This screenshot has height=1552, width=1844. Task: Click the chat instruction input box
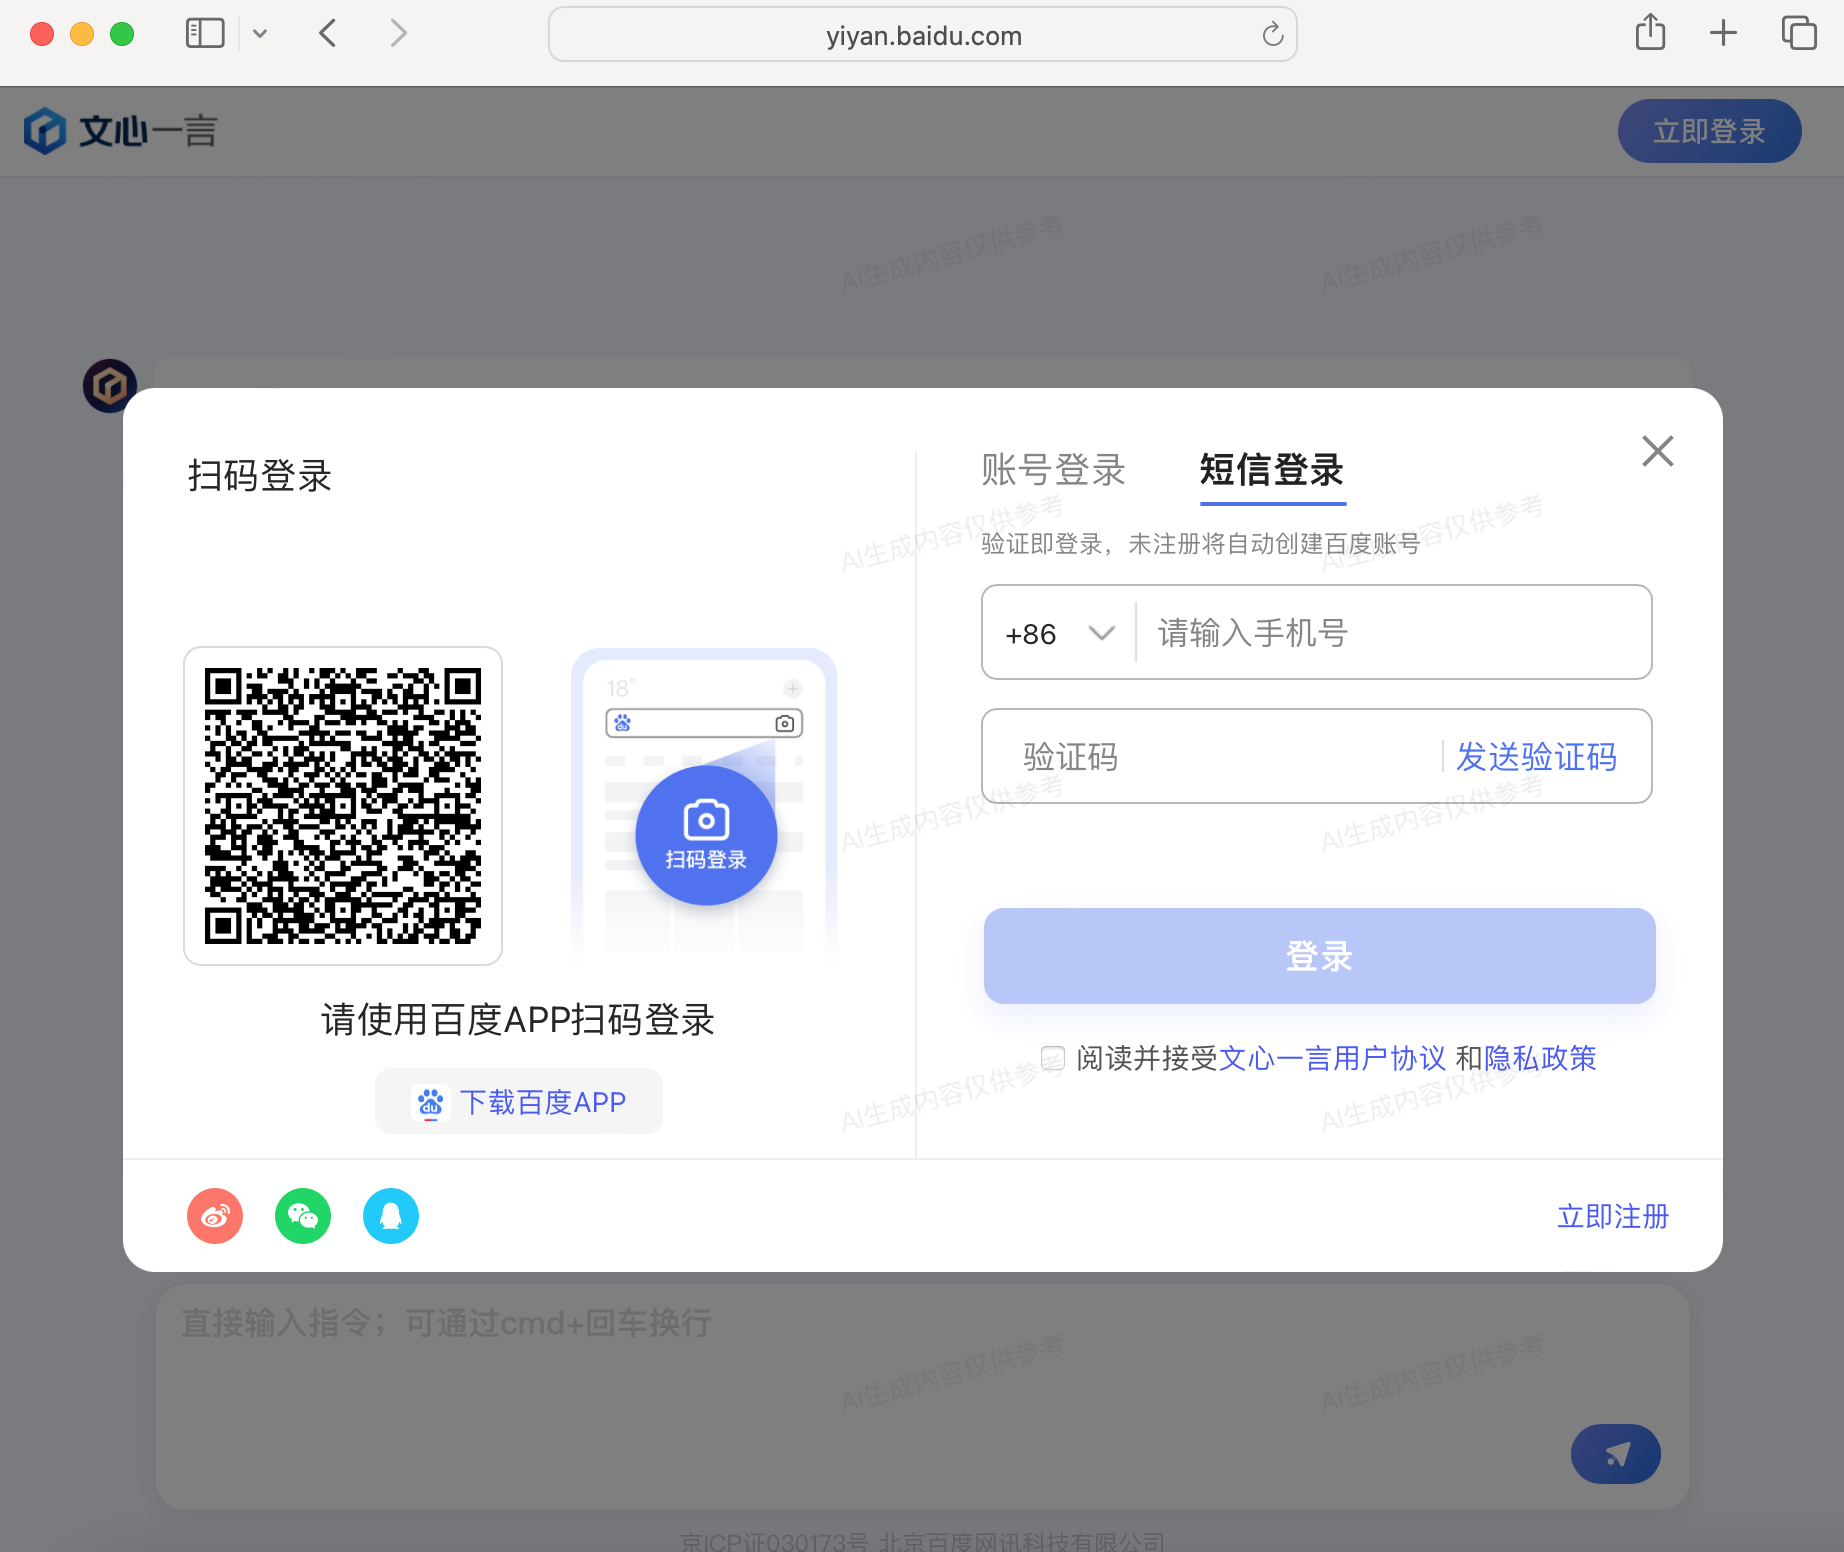[x=922, y=1395]
